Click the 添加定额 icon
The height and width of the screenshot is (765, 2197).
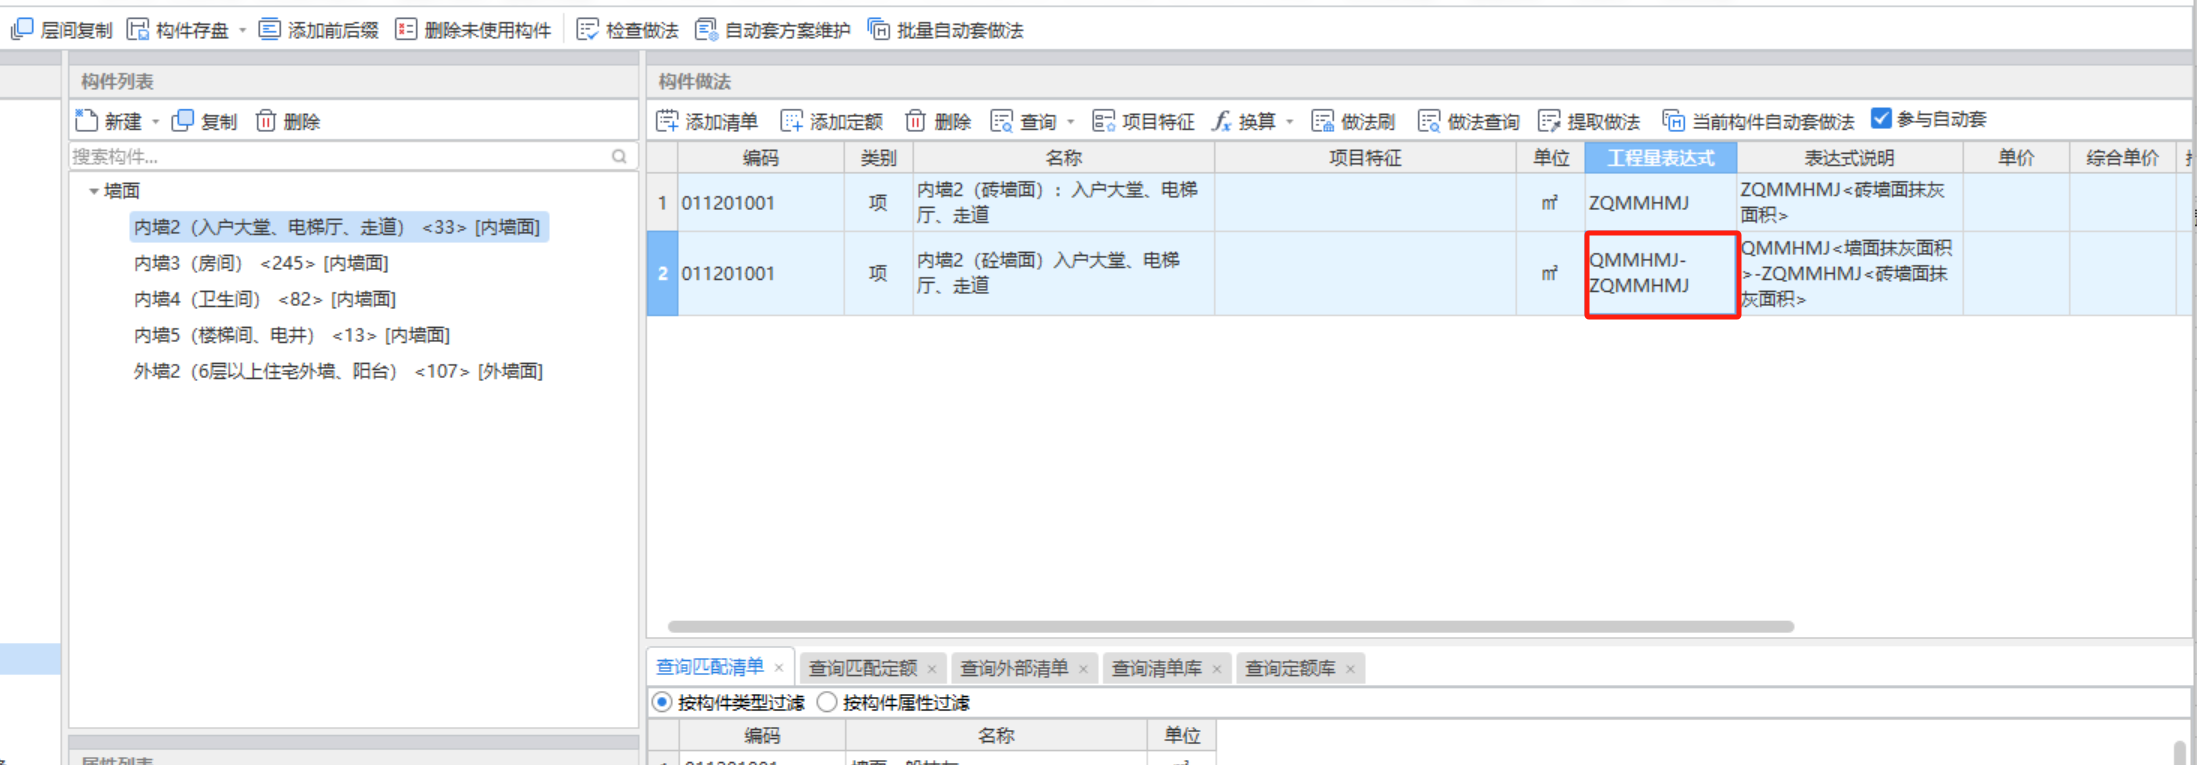(x=792, y=121)
